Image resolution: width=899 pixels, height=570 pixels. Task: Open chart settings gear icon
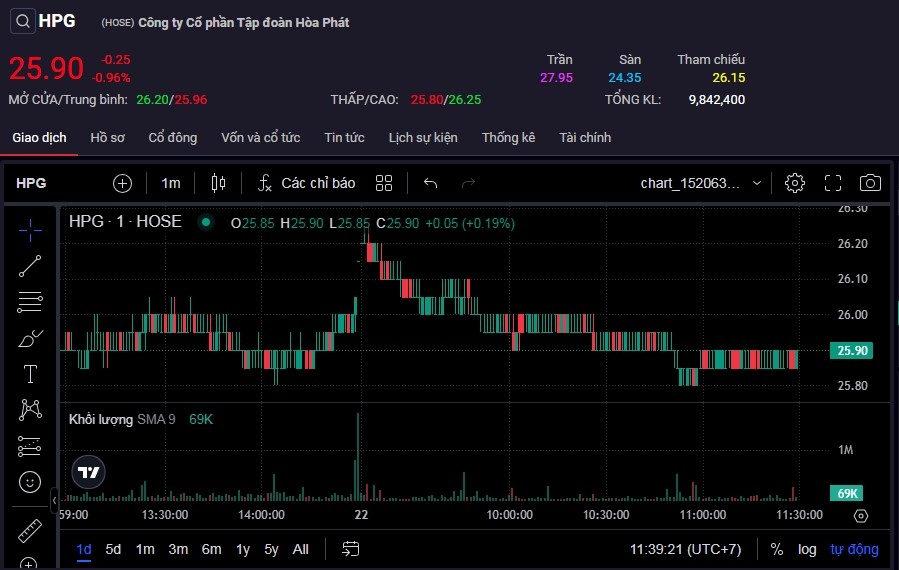click(795, 183)
